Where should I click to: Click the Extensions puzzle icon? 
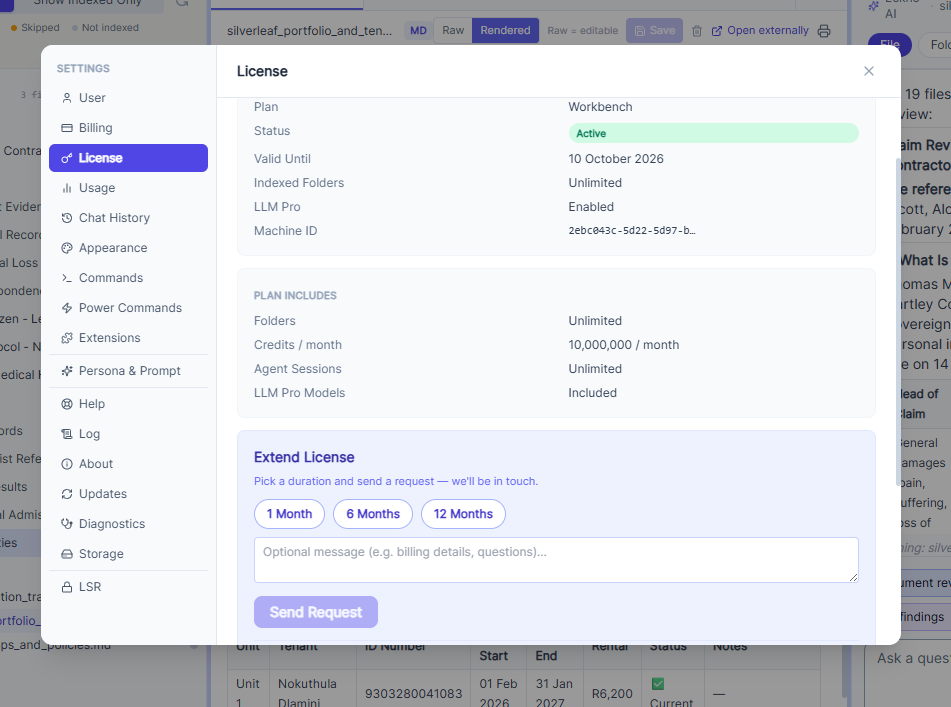click(67, 338)
